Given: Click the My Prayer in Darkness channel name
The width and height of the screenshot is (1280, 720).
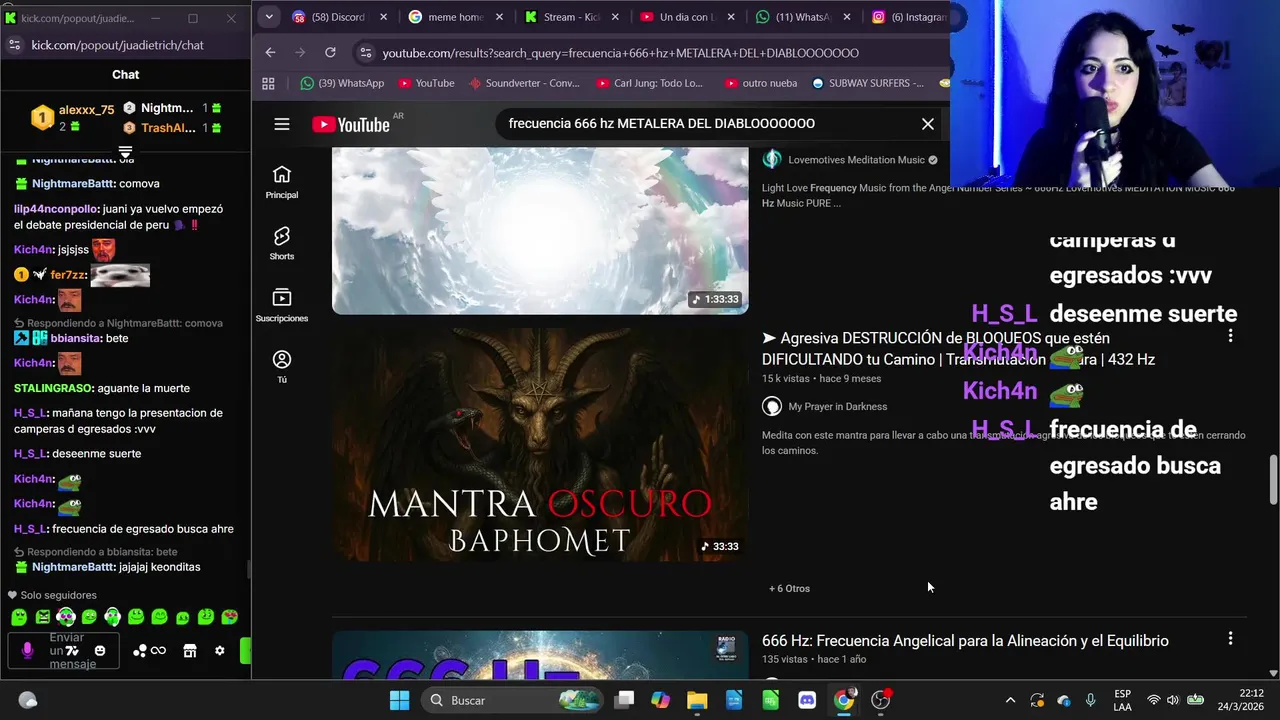Looking at the screenshot, I should point(837,406).
